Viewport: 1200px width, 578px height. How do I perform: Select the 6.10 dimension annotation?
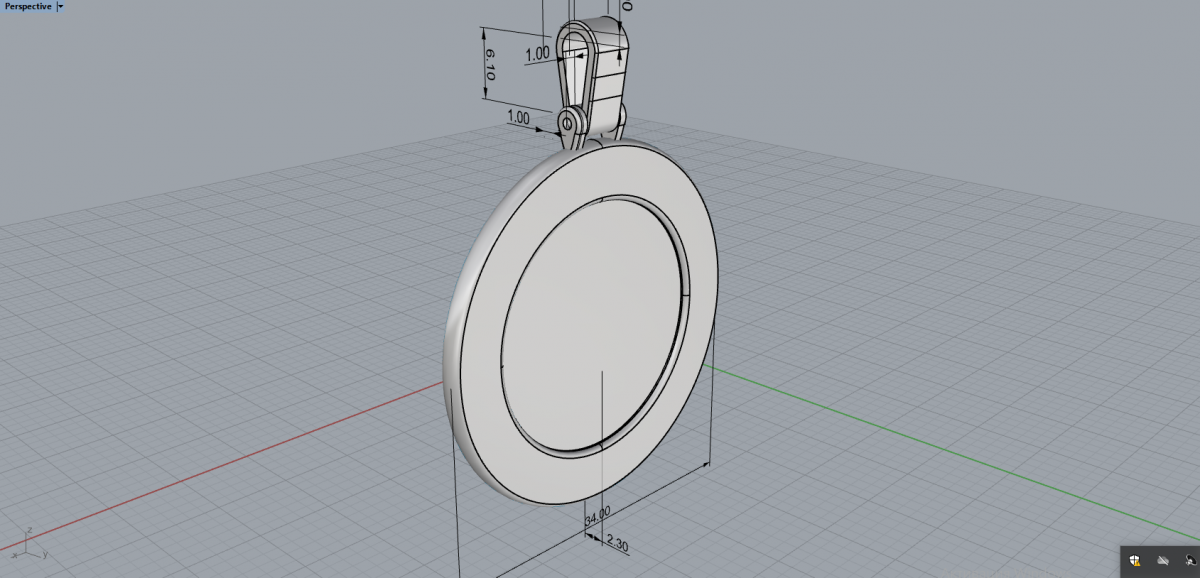[x=490, y=64]
